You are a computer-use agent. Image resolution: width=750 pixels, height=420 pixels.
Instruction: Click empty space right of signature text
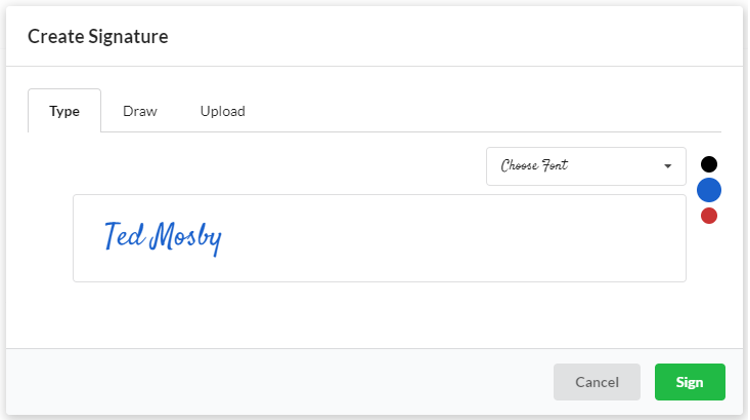click(x=450, y=238)
